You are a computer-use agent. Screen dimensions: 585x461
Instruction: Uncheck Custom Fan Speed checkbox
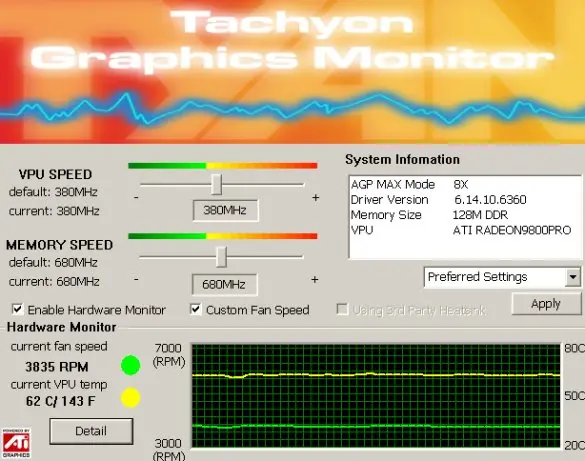click(196, 309)
